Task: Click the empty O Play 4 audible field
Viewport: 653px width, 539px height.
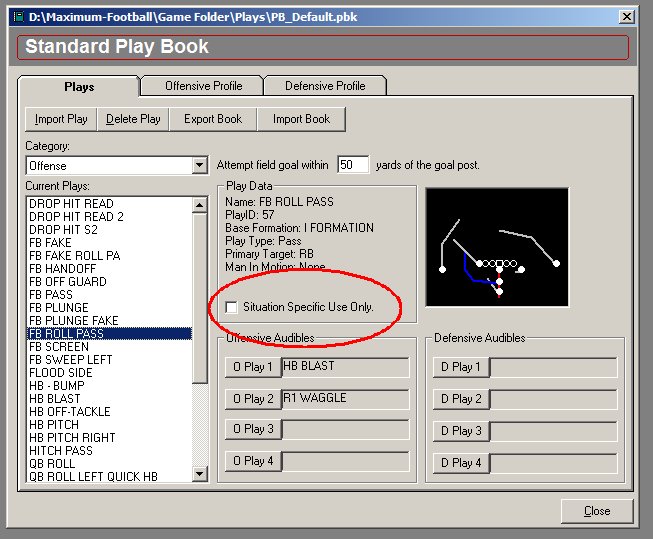Action: (x=346, y=461)
